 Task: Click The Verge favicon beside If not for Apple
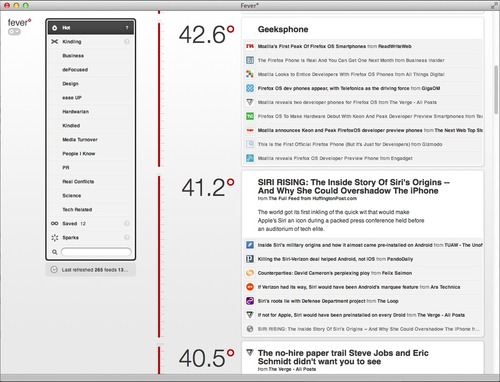(x=250, y=315)
